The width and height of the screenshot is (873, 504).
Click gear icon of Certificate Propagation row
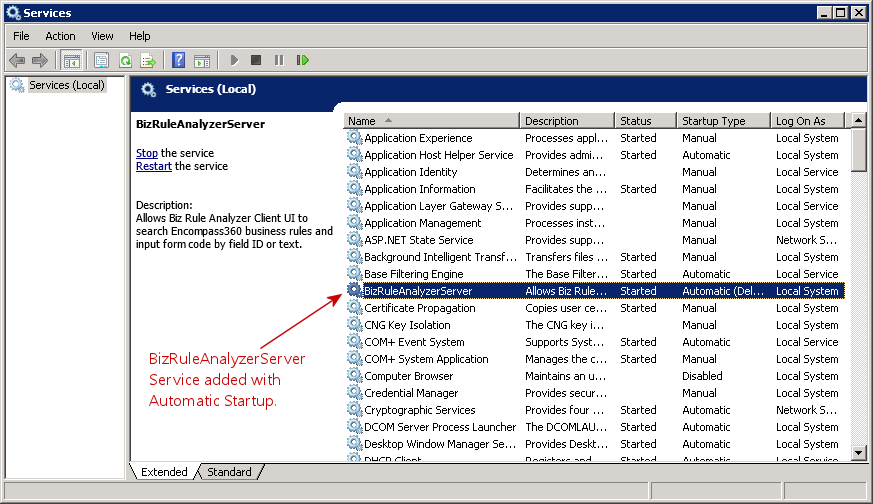click(x=354, y=307)
